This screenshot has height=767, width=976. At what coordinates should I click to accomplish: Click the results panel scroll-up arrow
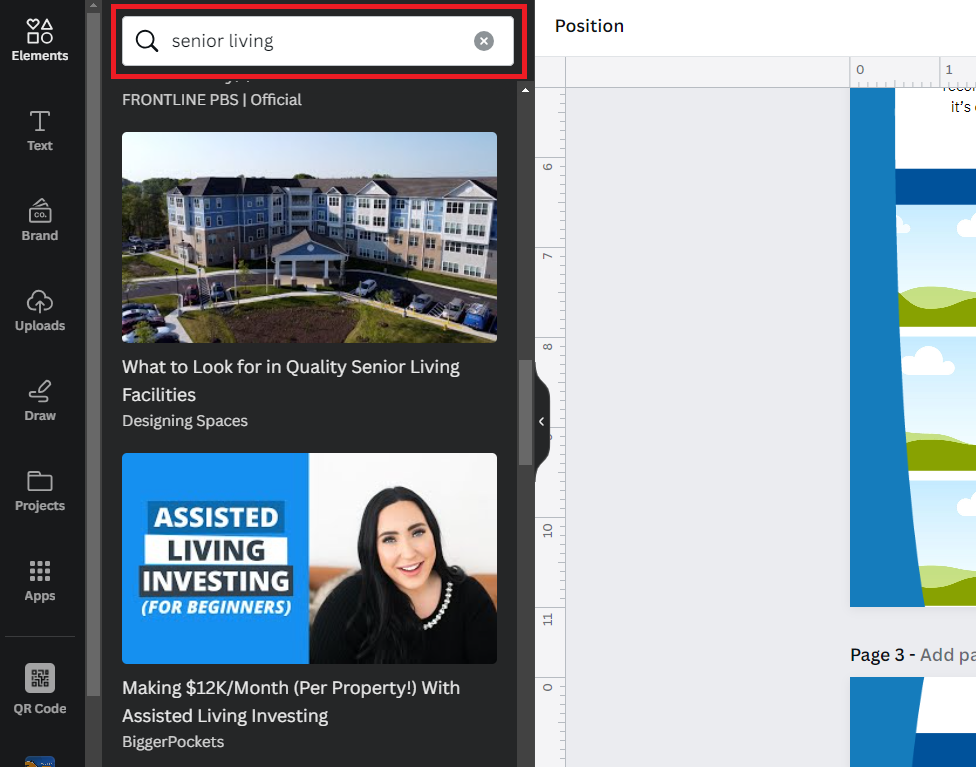pyautogui.click(x=525, y=90)
